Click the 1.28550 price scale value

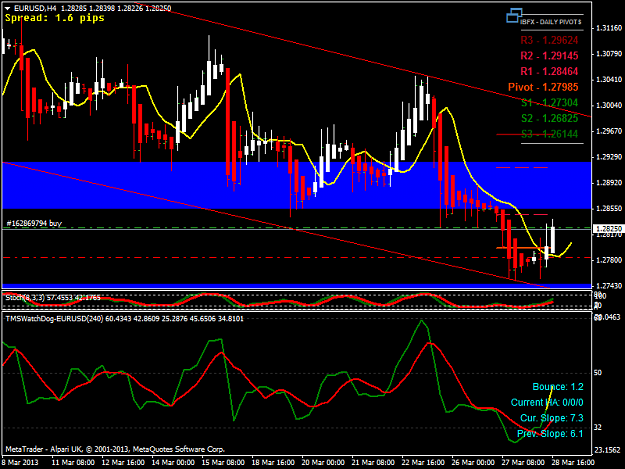pyautogui.click(x=609, y=208)
